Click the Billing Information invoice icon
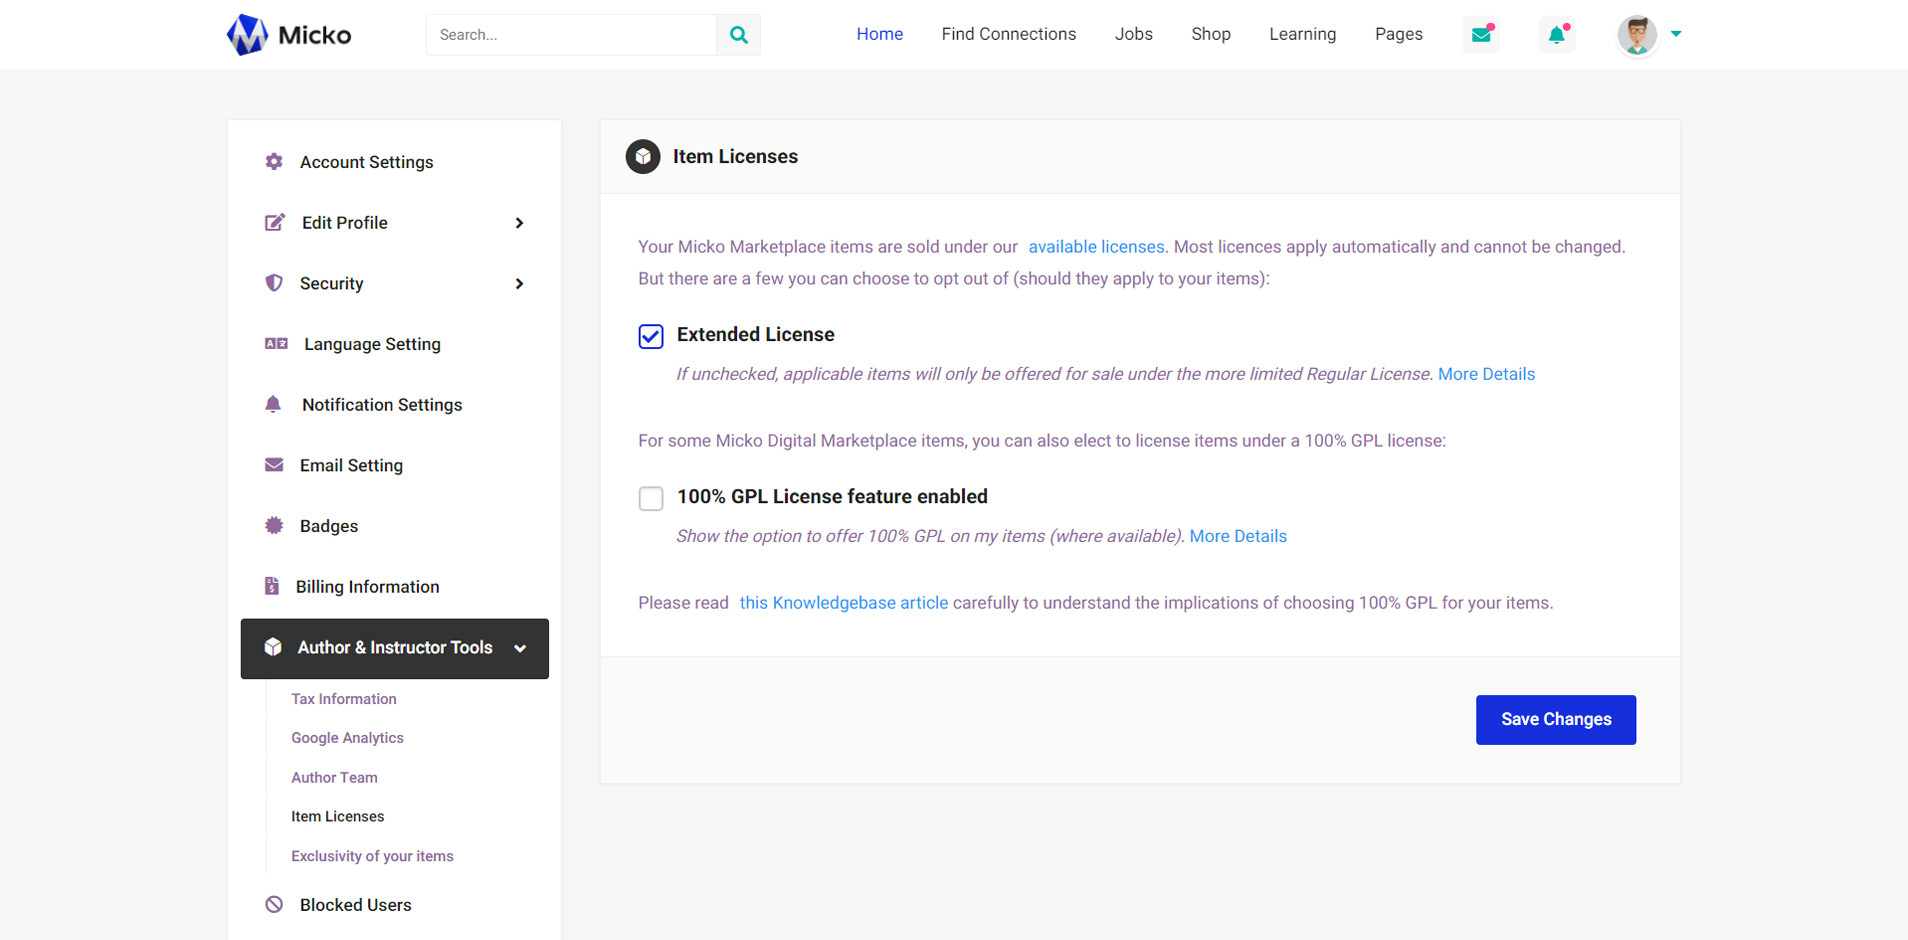 (272, 587)
